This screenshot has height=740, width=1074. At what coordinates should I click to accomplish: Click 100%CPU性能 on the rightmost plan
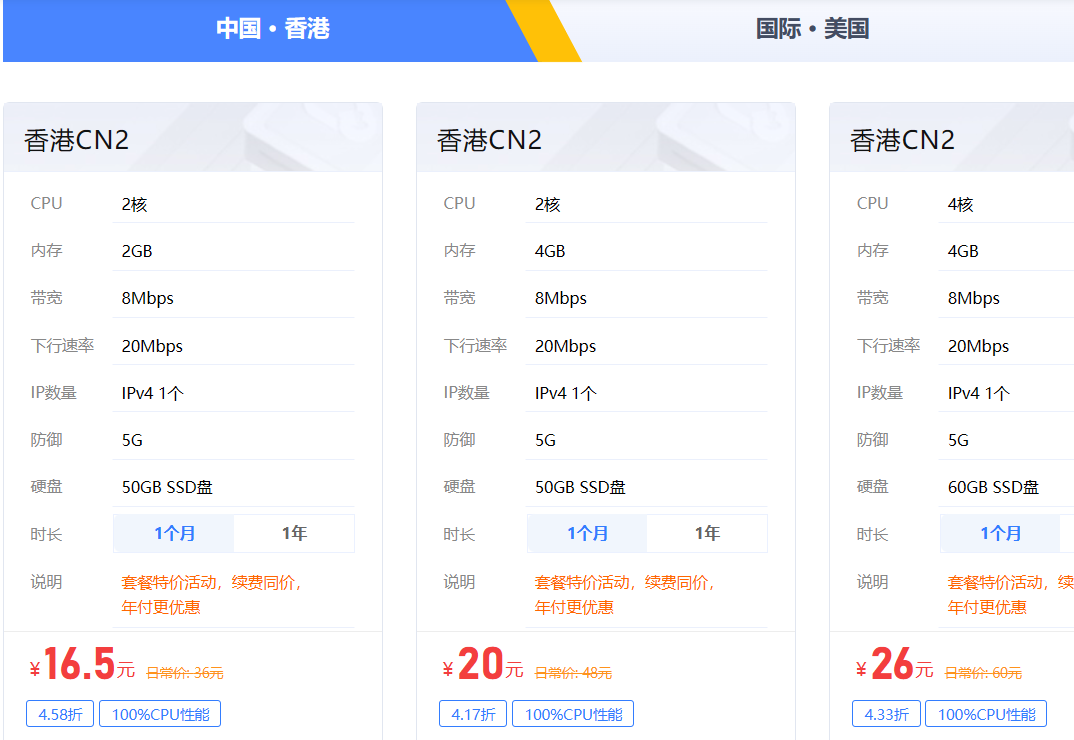tap(987, 713)
